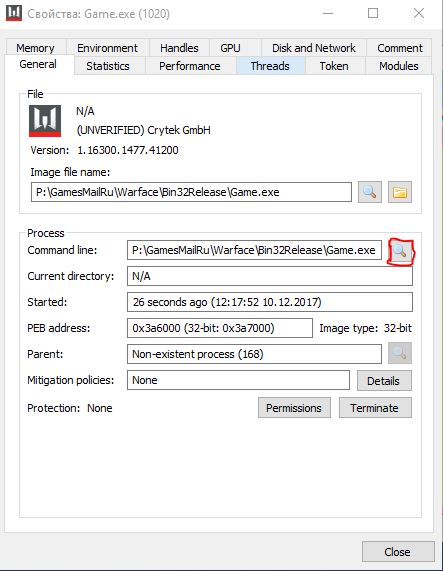
Task: Switch to the Token tab
Action: 334,66
